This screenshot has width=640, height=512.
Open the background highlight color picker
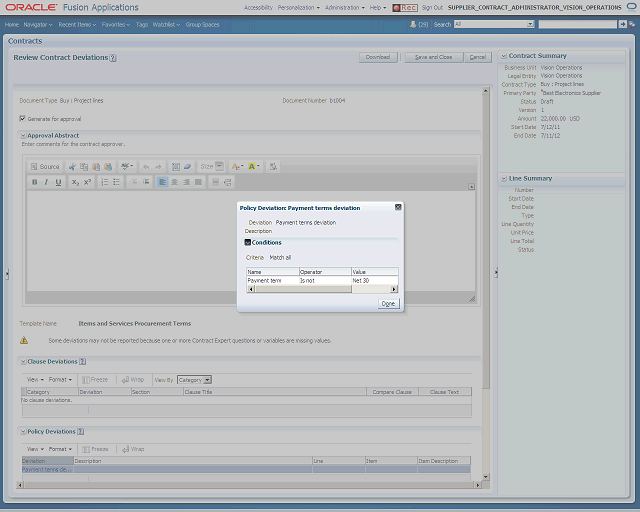coord(253,167)
